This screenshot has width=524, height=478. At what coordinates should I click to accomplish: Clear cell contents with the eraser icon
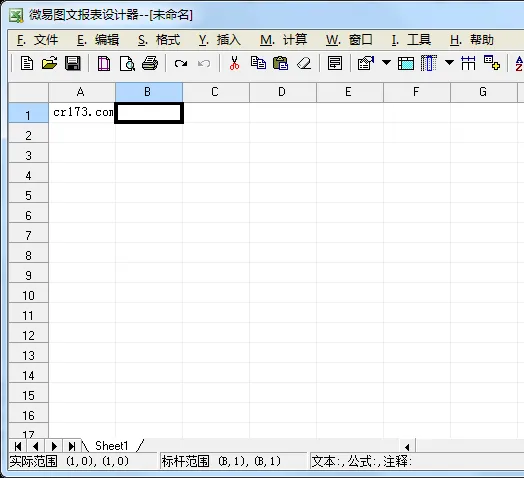tap(304, 63)
